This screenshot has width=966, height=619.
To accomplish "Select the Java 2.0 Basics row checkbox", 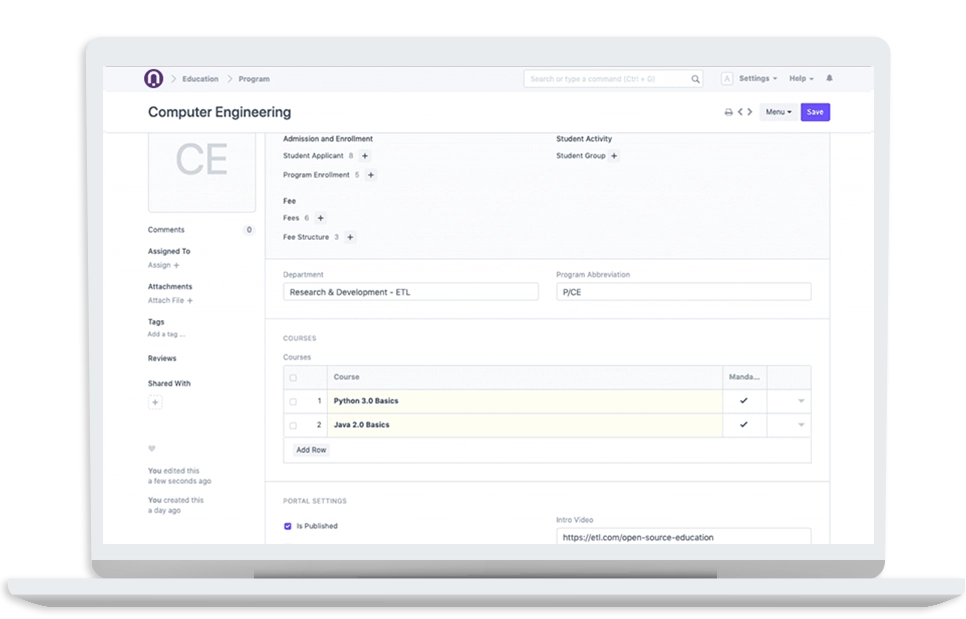I will pos(293,425).
